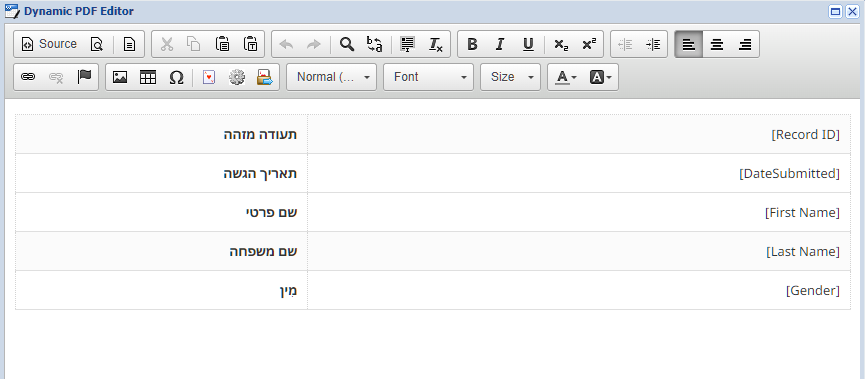Viewport: 865px width, 379px height.
Task: Toggle Underline formatting
Action: point(528,44)
